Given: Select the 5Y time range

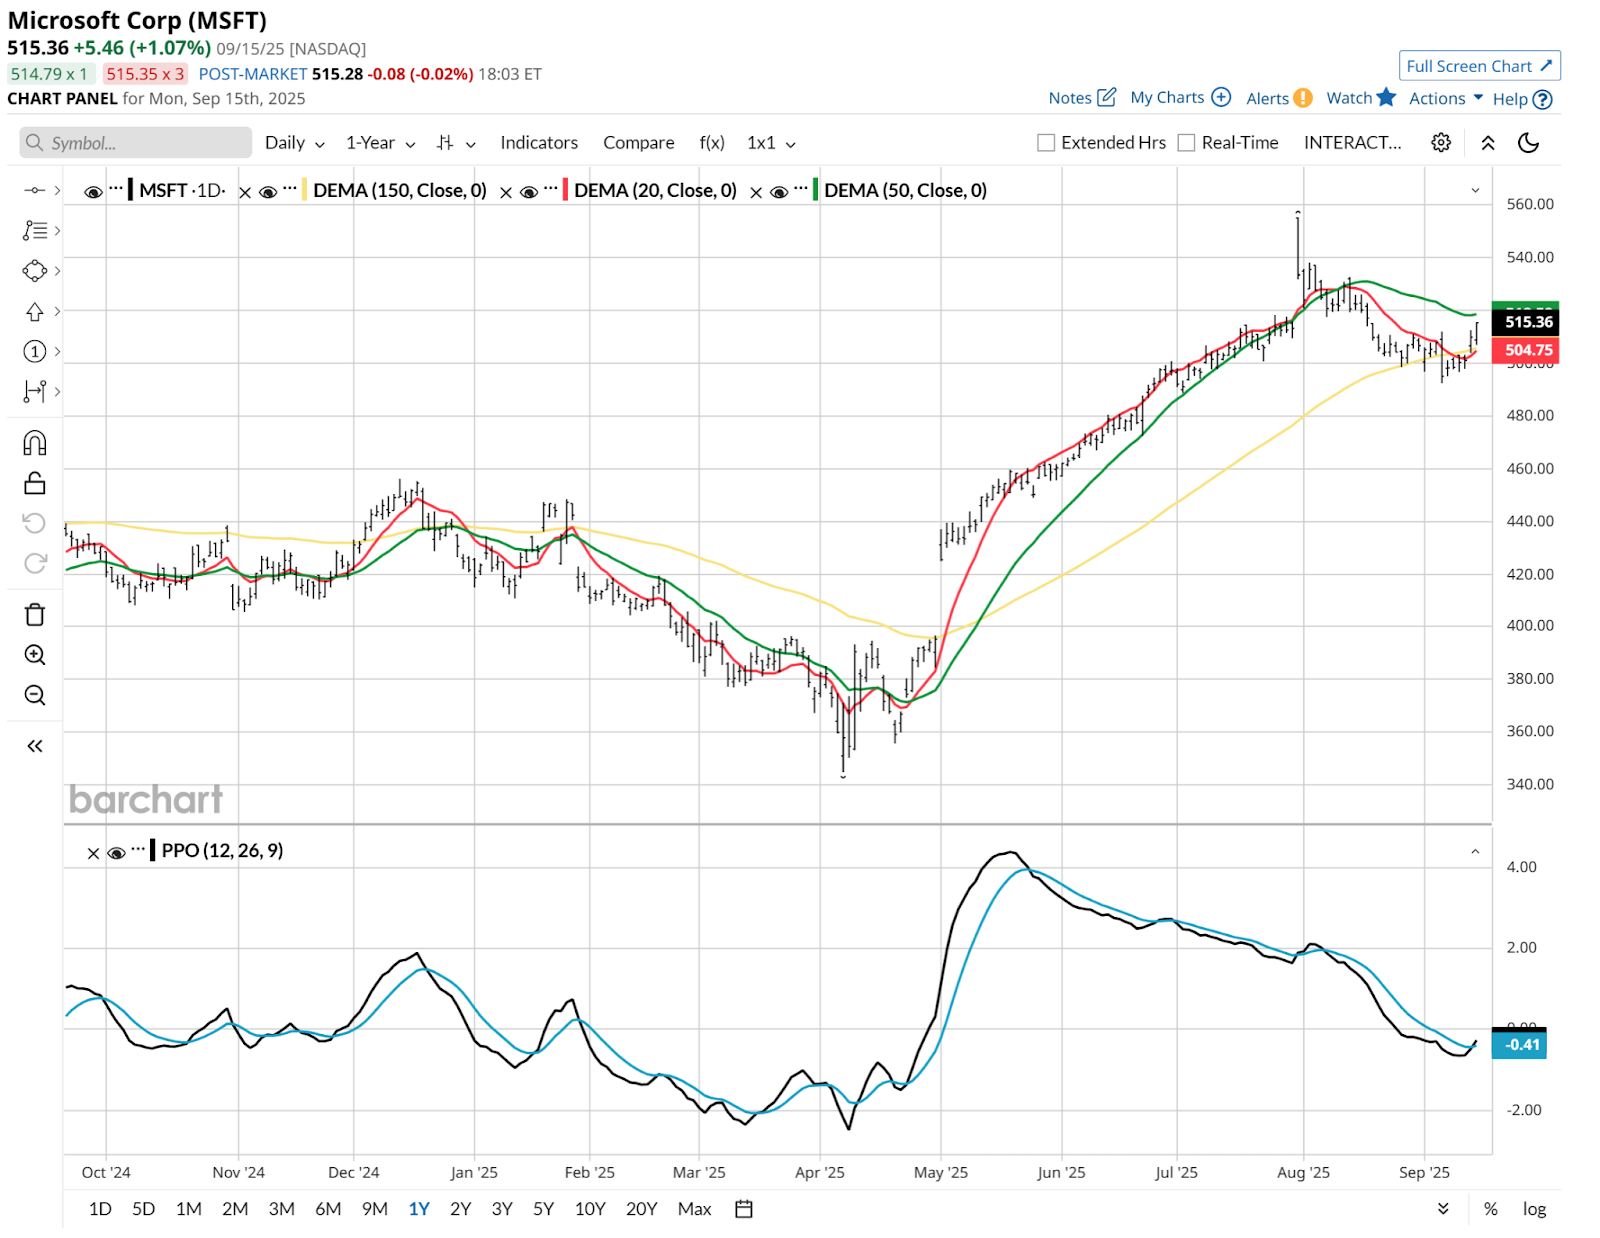Looking at the screenshot, I should tap(543, 1209).
